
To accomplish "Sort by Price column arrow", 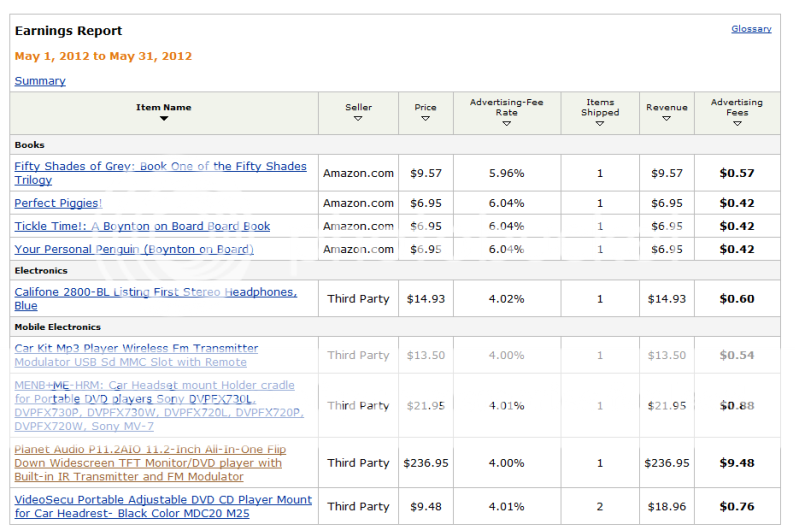I will pos(425,118).
